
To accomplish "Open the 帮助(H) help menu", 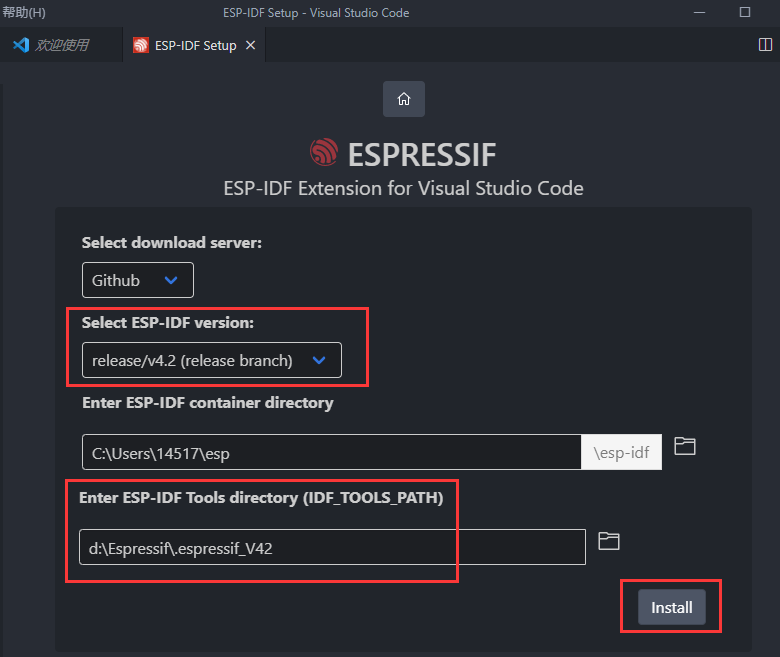I will 24,12.
